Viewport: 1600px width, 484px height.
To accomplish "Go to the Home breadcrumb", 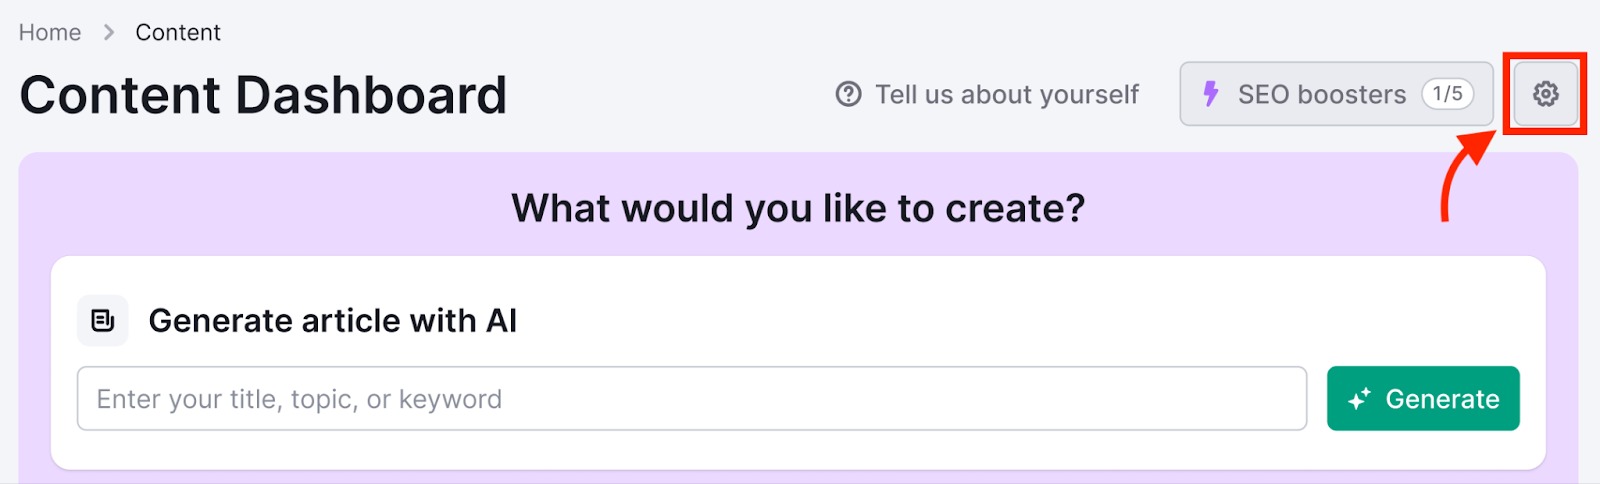I will pos(50,33).
